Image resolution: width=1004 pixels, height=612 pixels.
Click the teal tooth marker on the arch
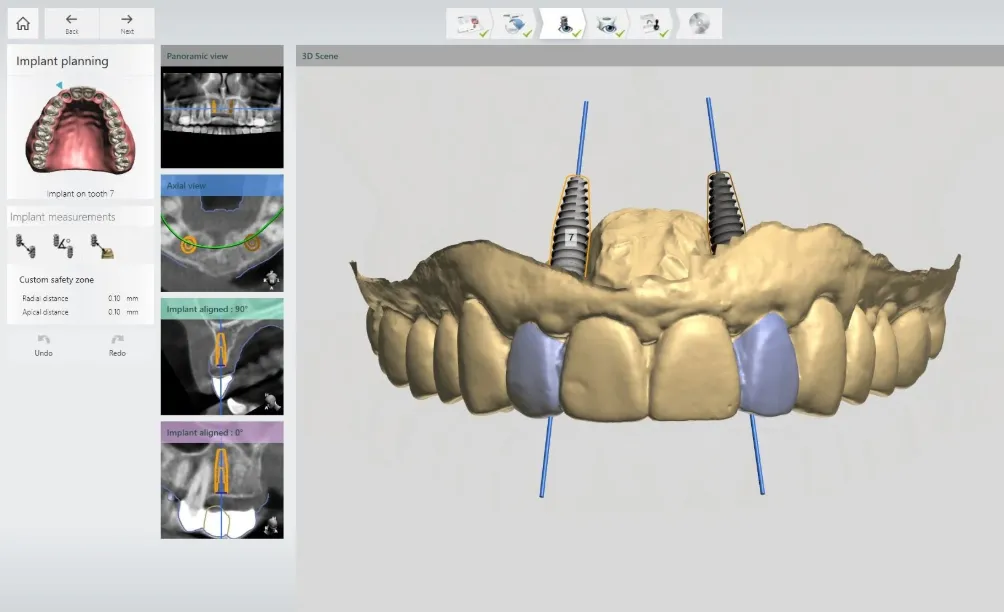coord(59,85)
